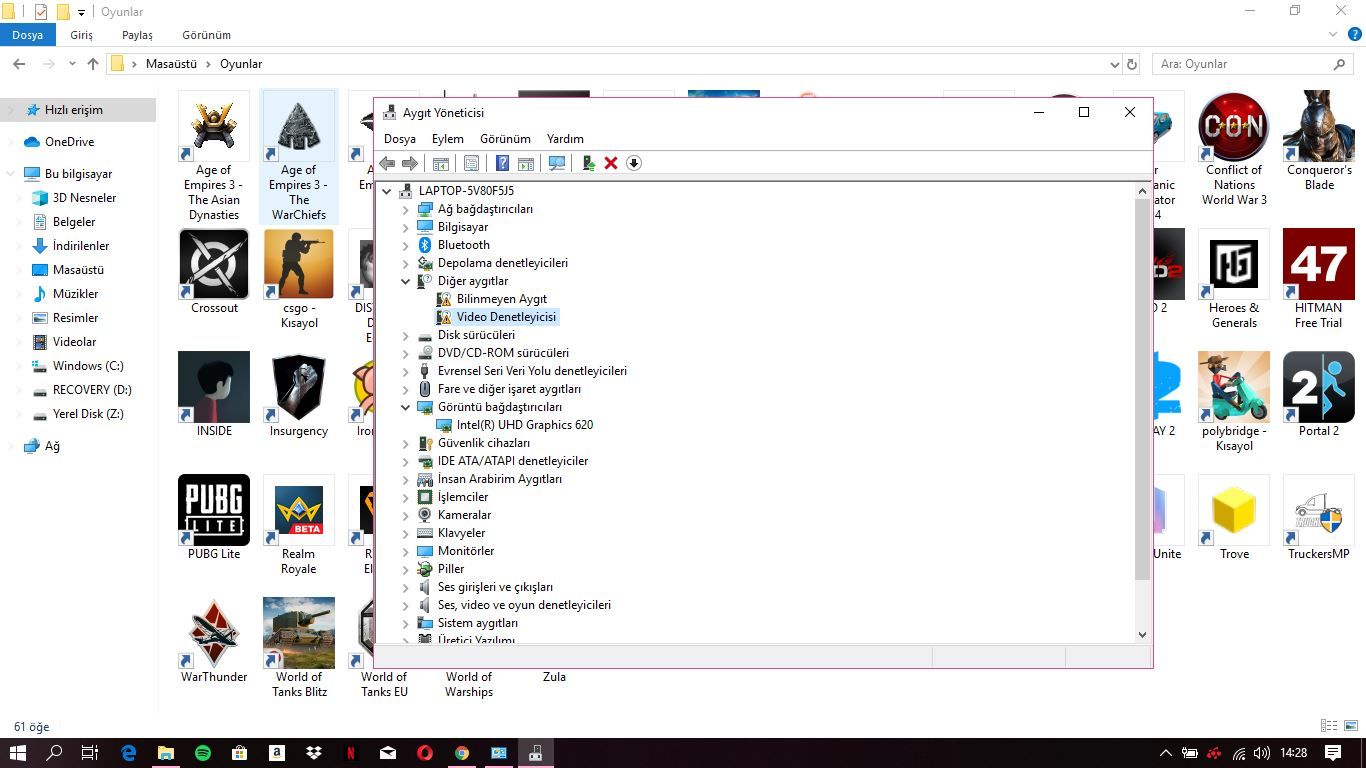The width and height of the screenshot is (1366, 768).
Task: Open Spotify from the taskbar
Action: 203,753
